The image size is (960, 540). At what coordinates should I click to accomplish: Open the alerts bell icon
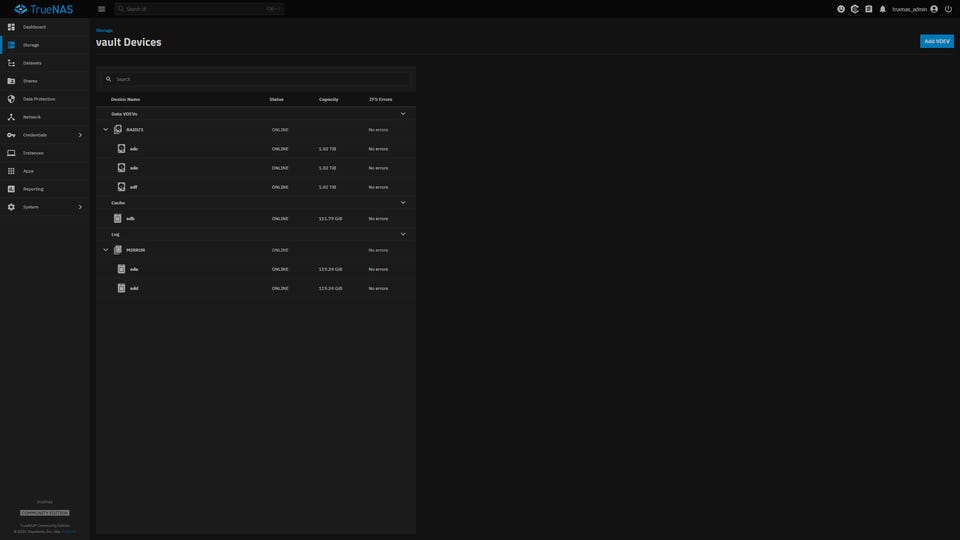pyautogui.click(x=882, y=9)
